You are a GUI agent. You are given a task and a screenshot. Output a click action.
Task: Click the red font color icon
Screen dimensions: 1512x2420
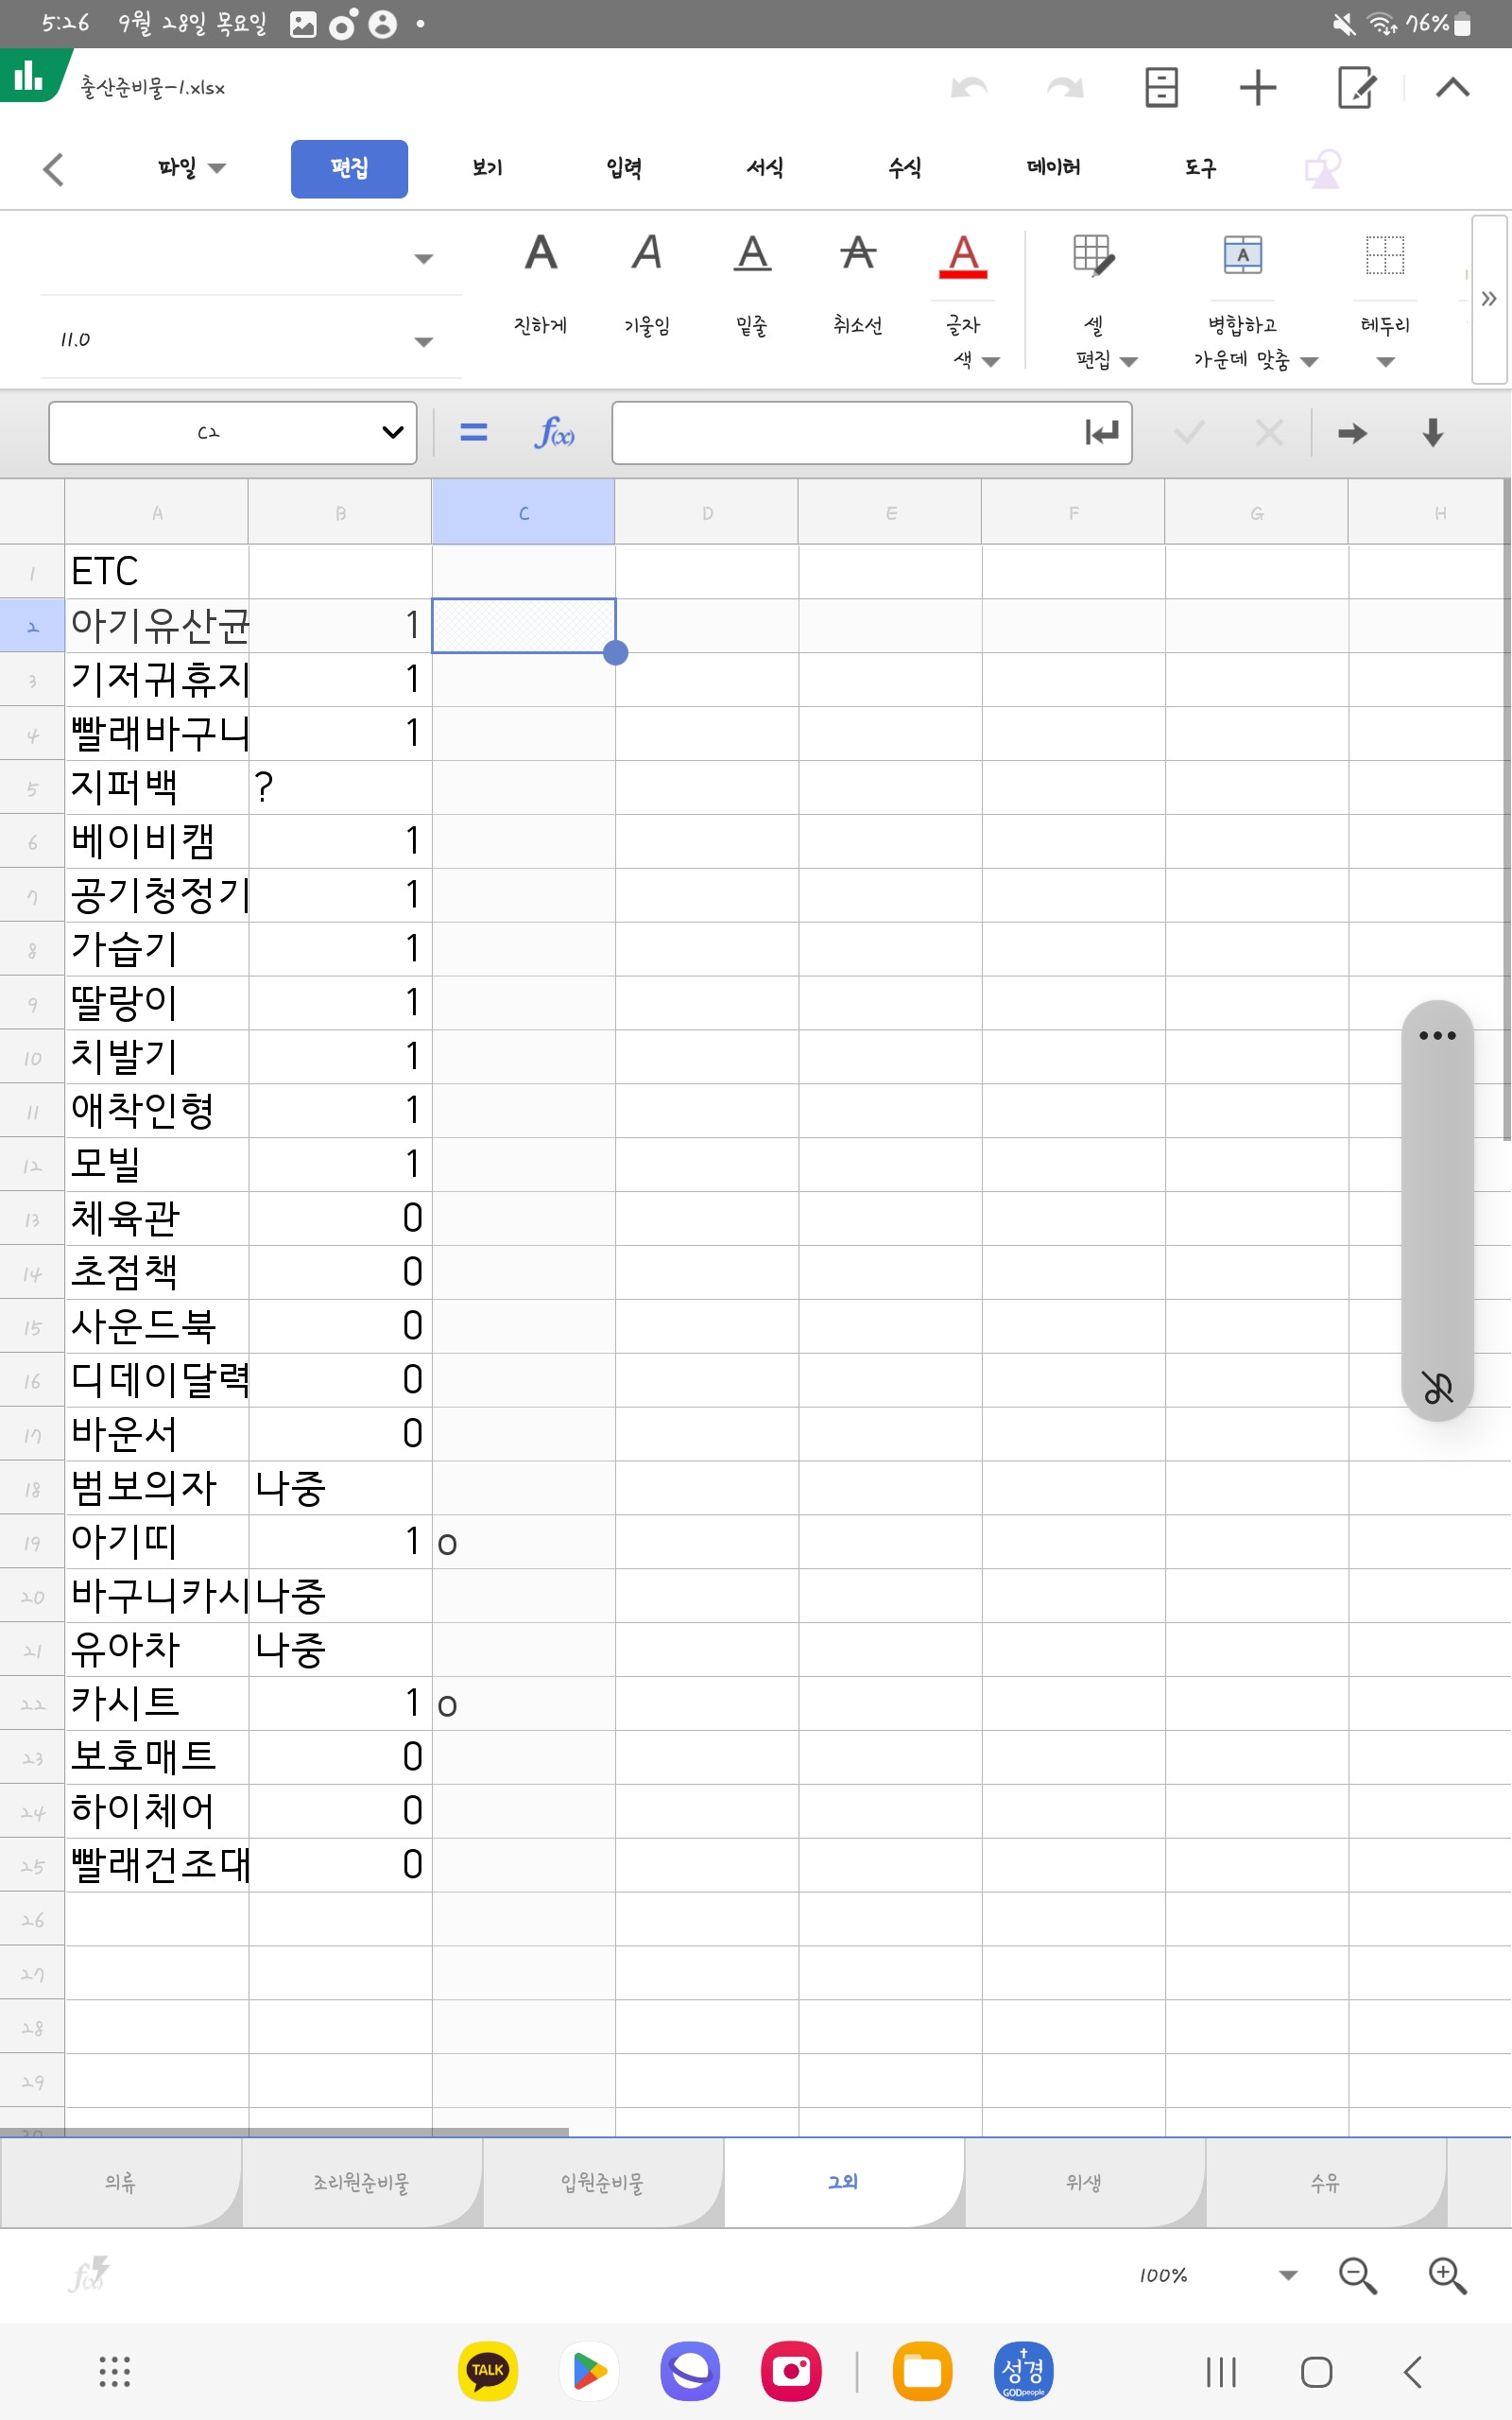point(962,256)
